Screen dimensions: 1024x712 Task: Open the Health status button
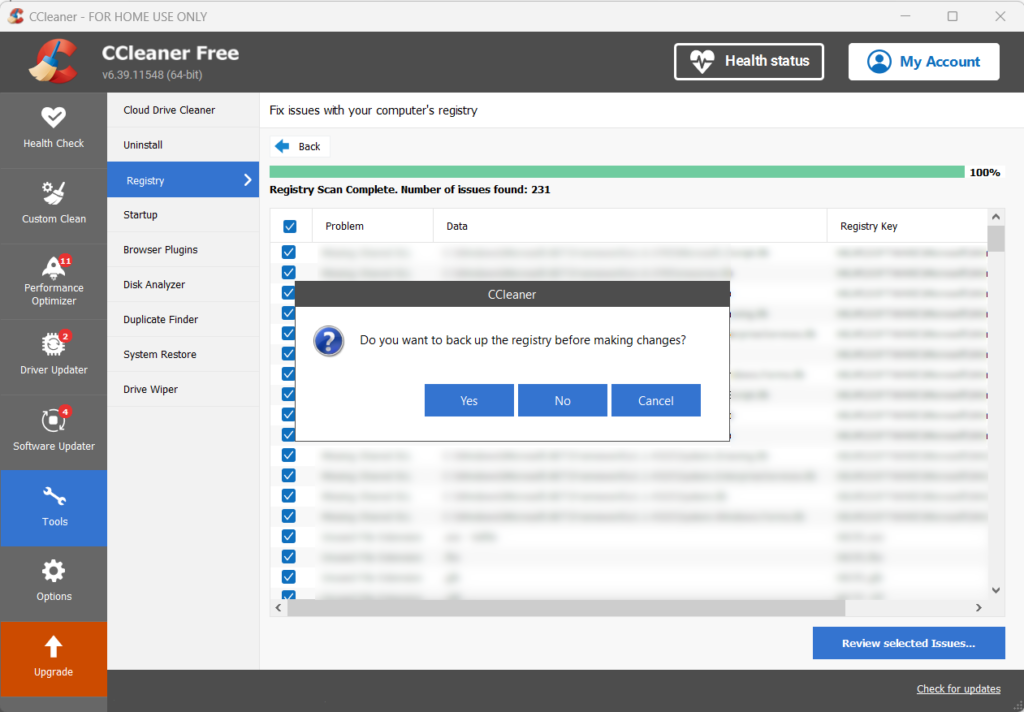click(749, 61)
